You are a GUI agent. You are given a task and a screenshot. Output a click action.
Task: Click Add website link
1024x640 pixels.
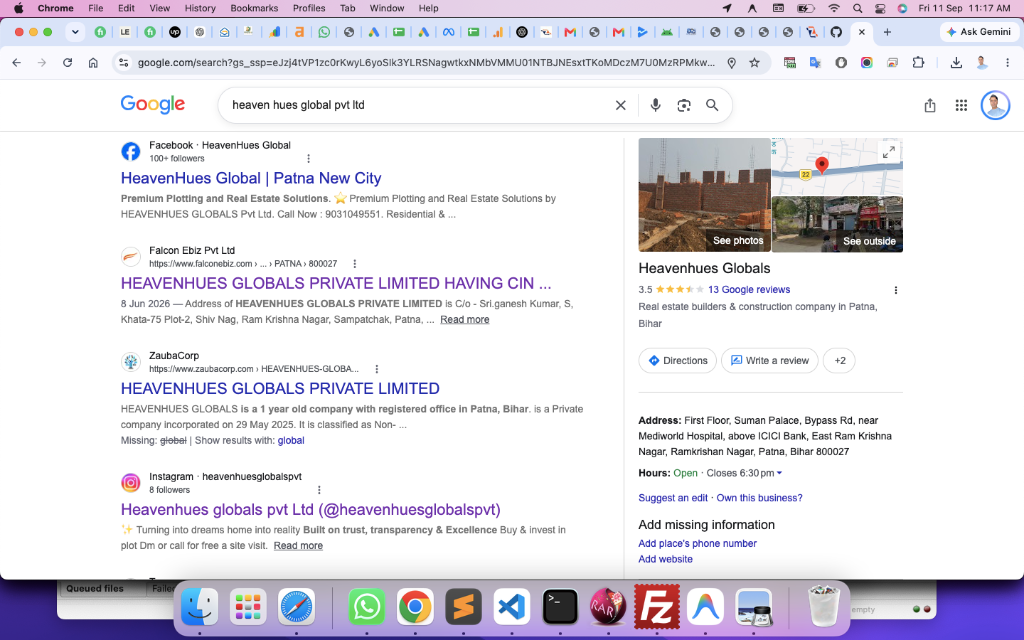(x=665, y=559)
